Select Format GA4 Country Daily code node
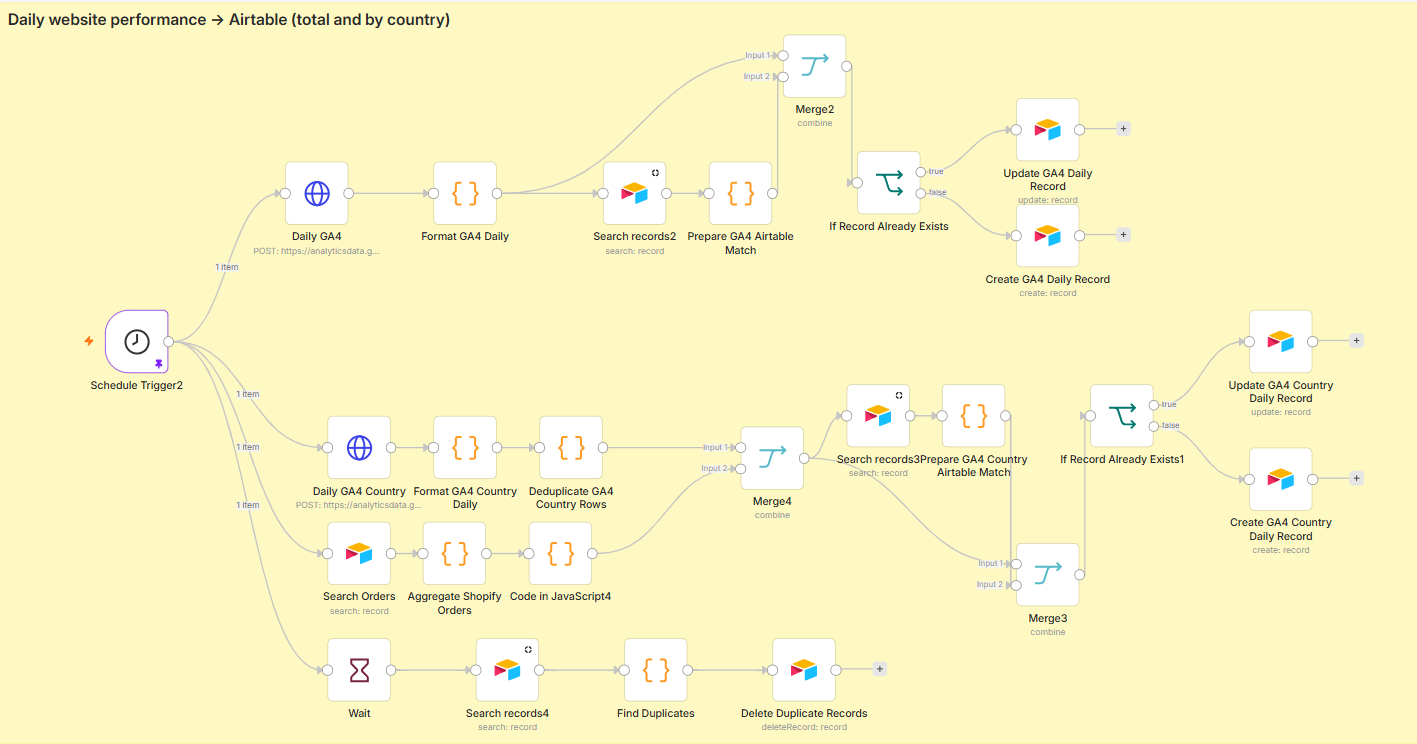Image resolution: width=1417 pixels, height=744 pixels. [x=465, y=448]
